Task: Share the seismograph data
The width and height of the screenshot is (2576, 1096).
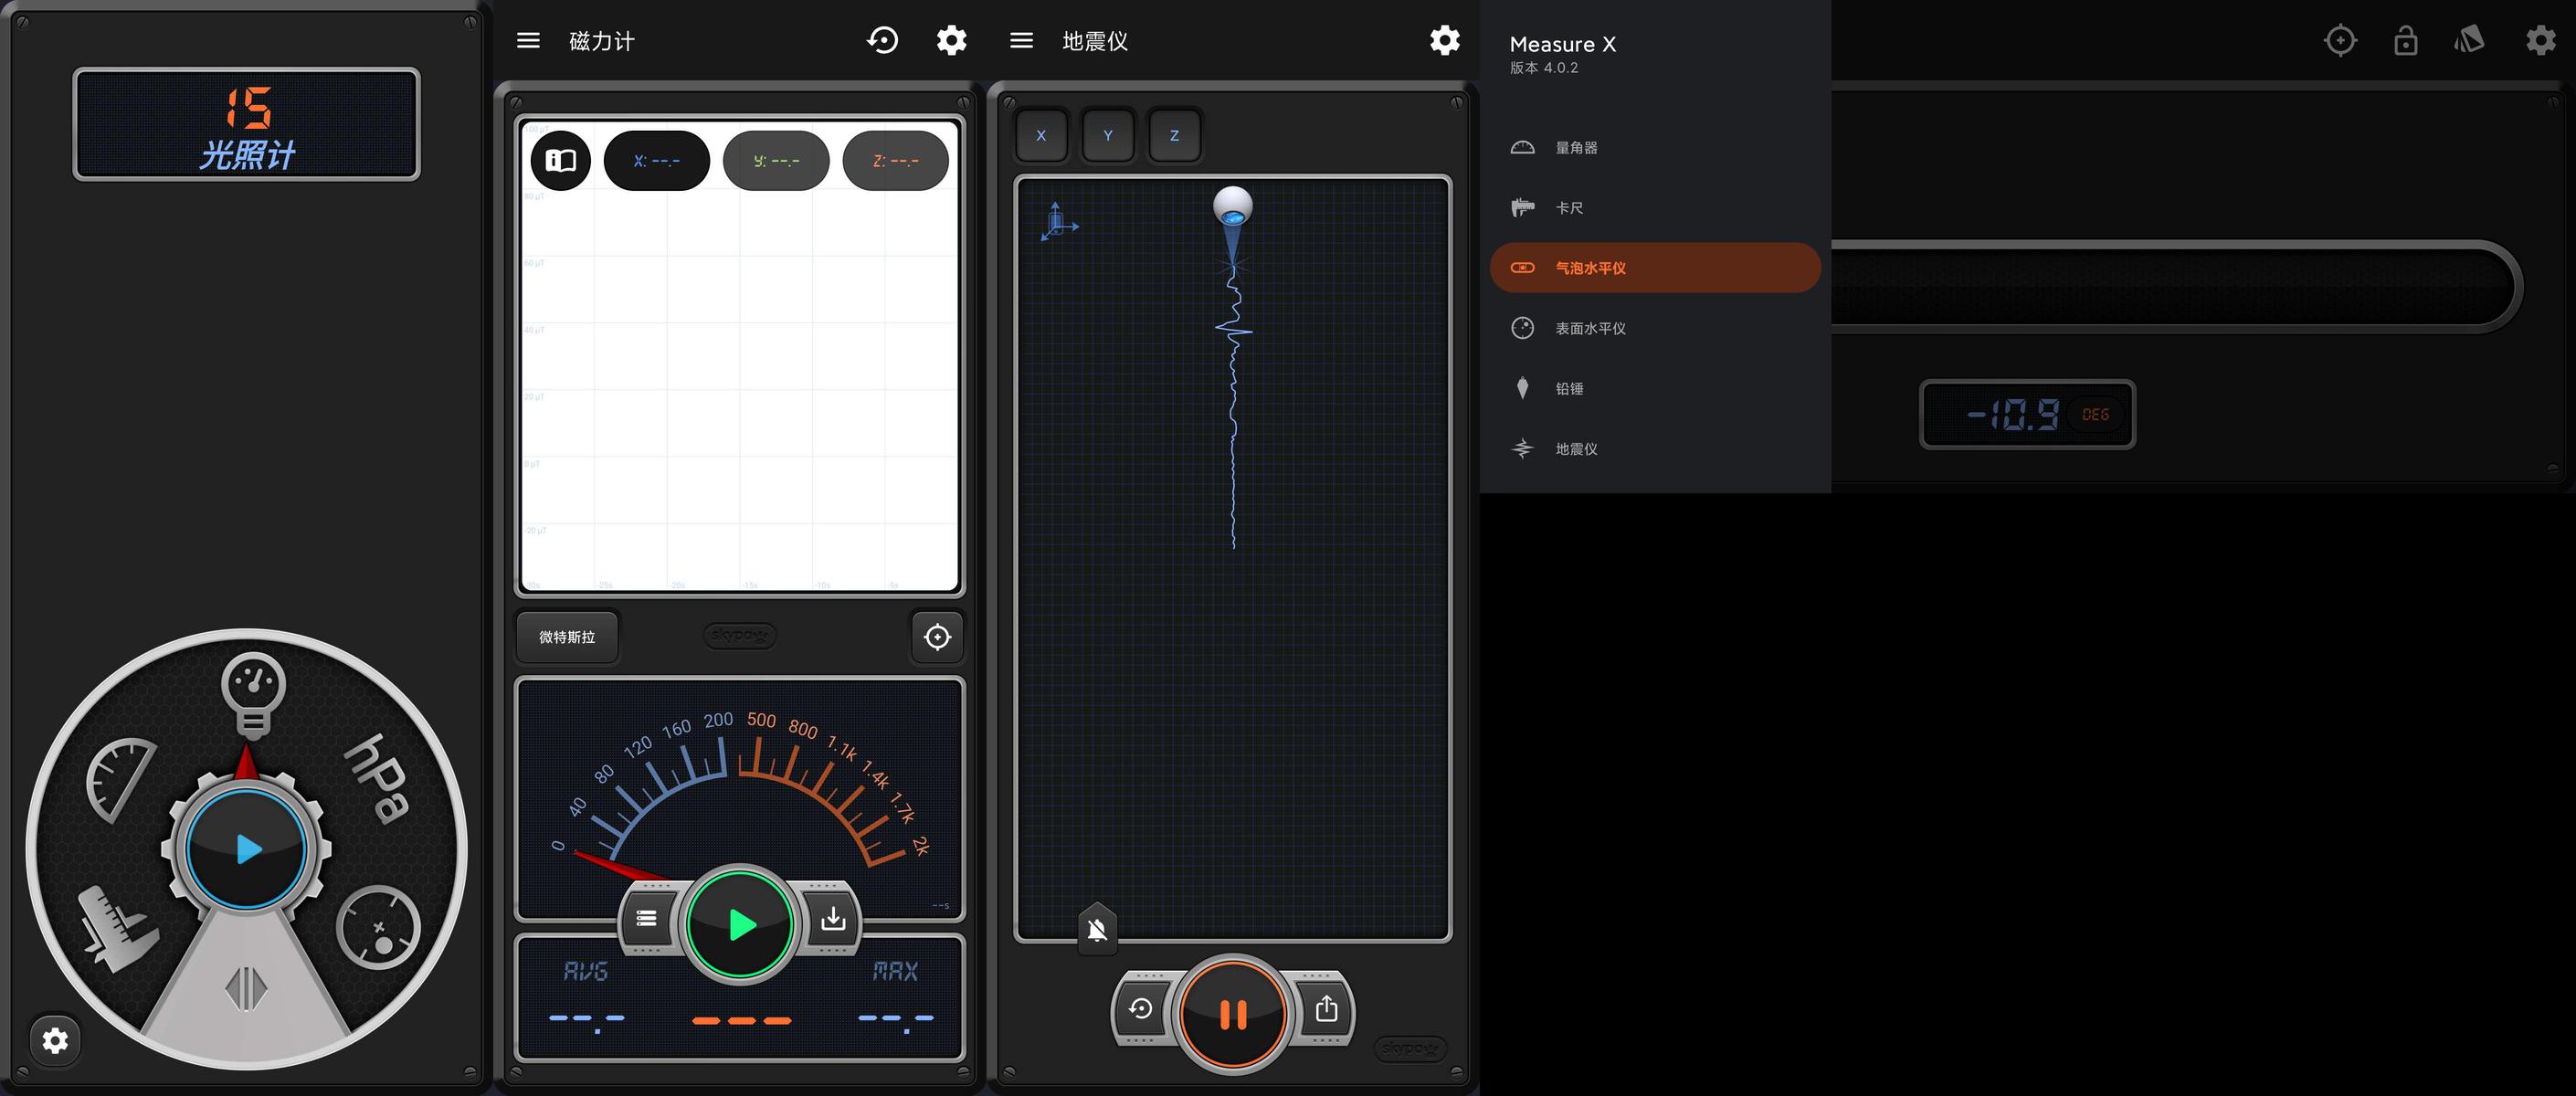Action: click(x=1326, y=1009)
